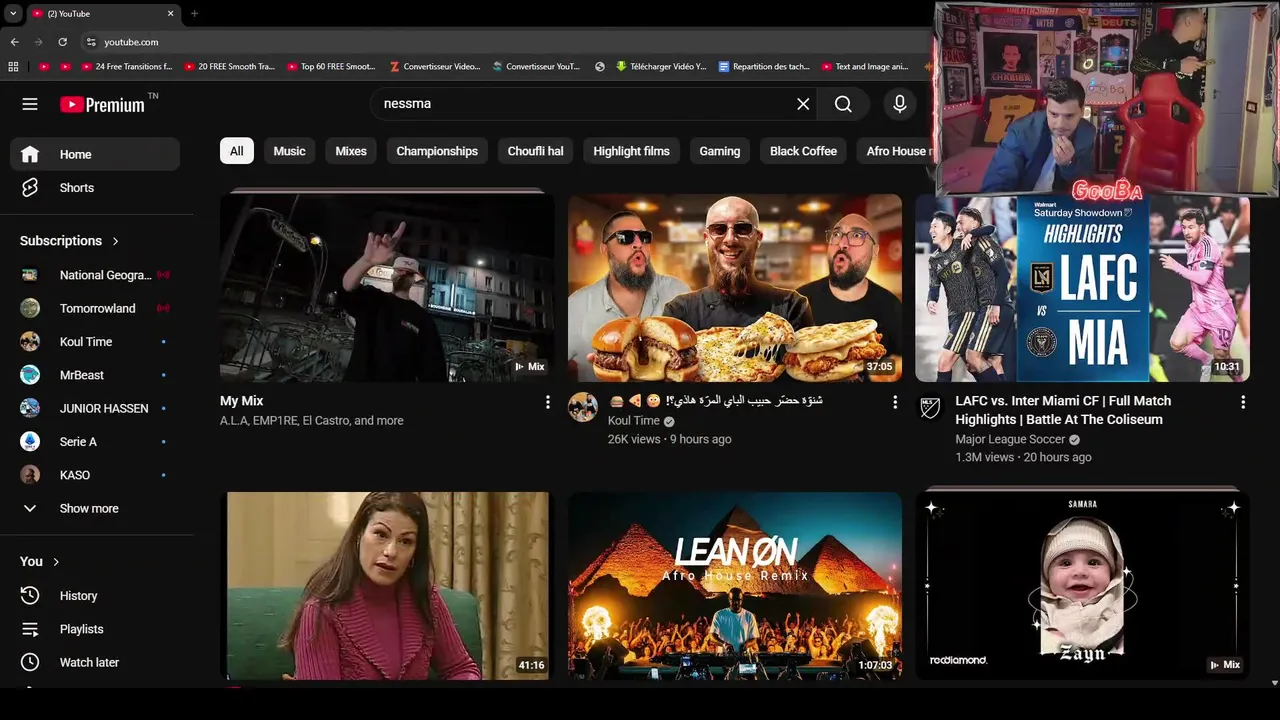Open KASO channel subscription
The height and width of the screenshot is (720, 1280).
click(x=95, y=475)
